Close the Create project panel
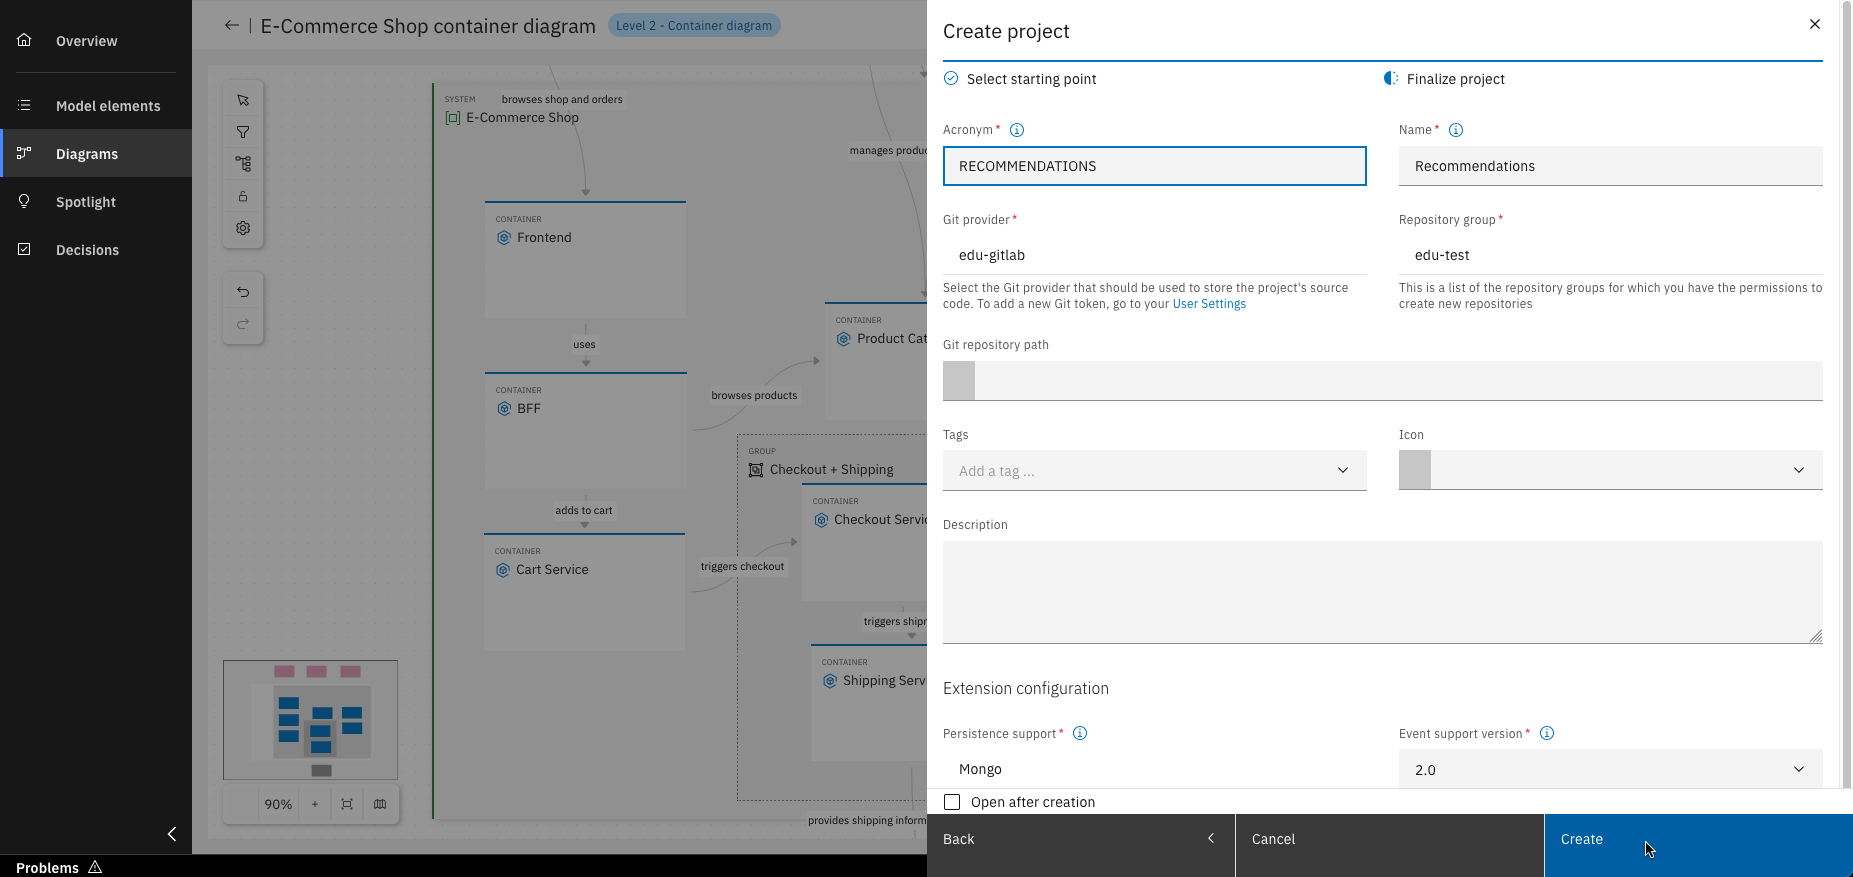The image size is (1853, 877). pyautogui.click(x=1815, y=24)
